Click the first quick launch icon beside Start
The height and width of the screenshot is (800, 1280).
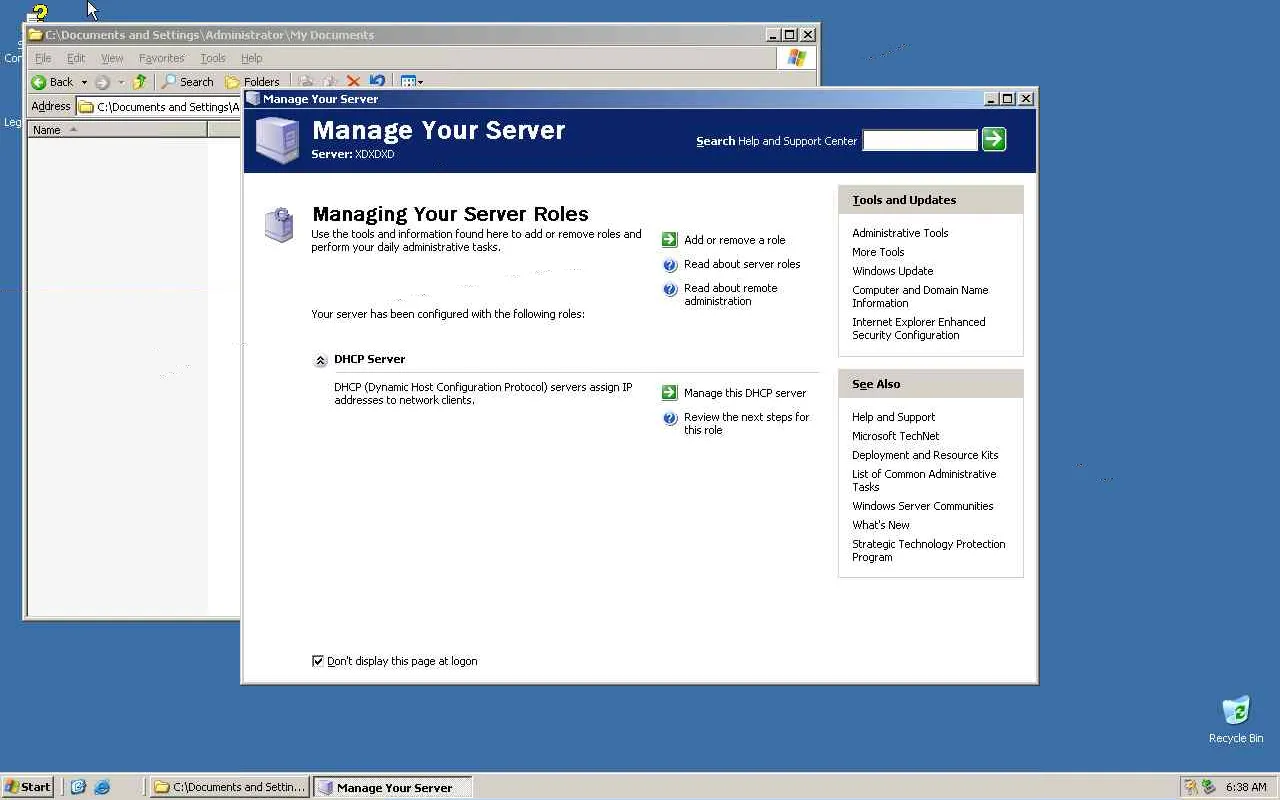78,787
